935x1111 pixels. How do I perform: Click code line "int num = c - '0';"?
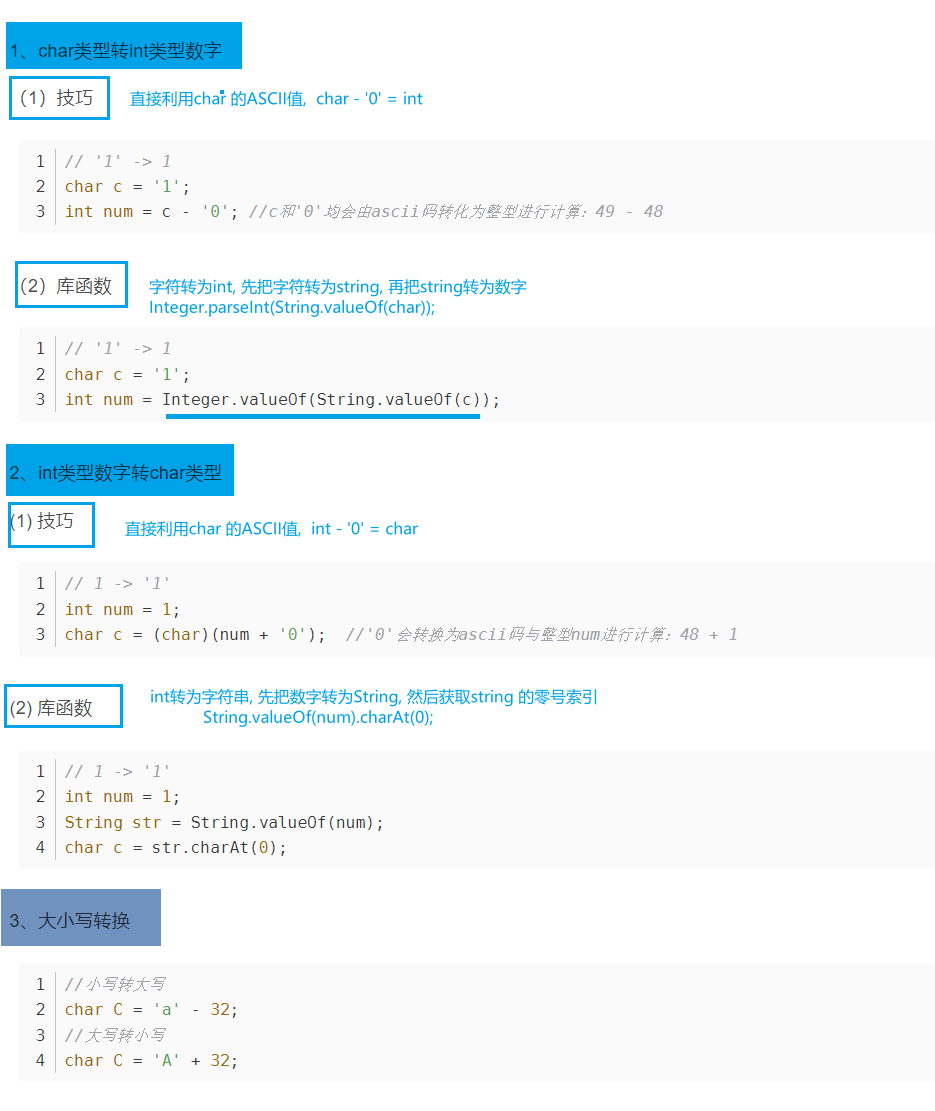point(152,211)
